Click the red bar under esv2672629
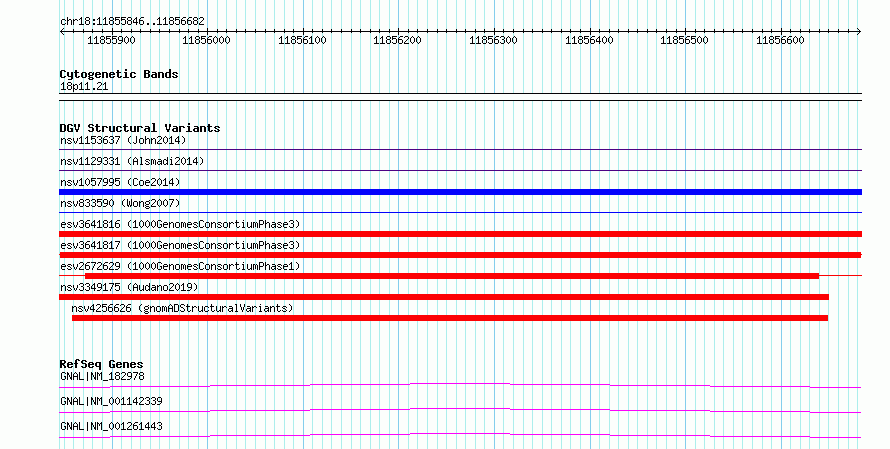 click(452, 276)
